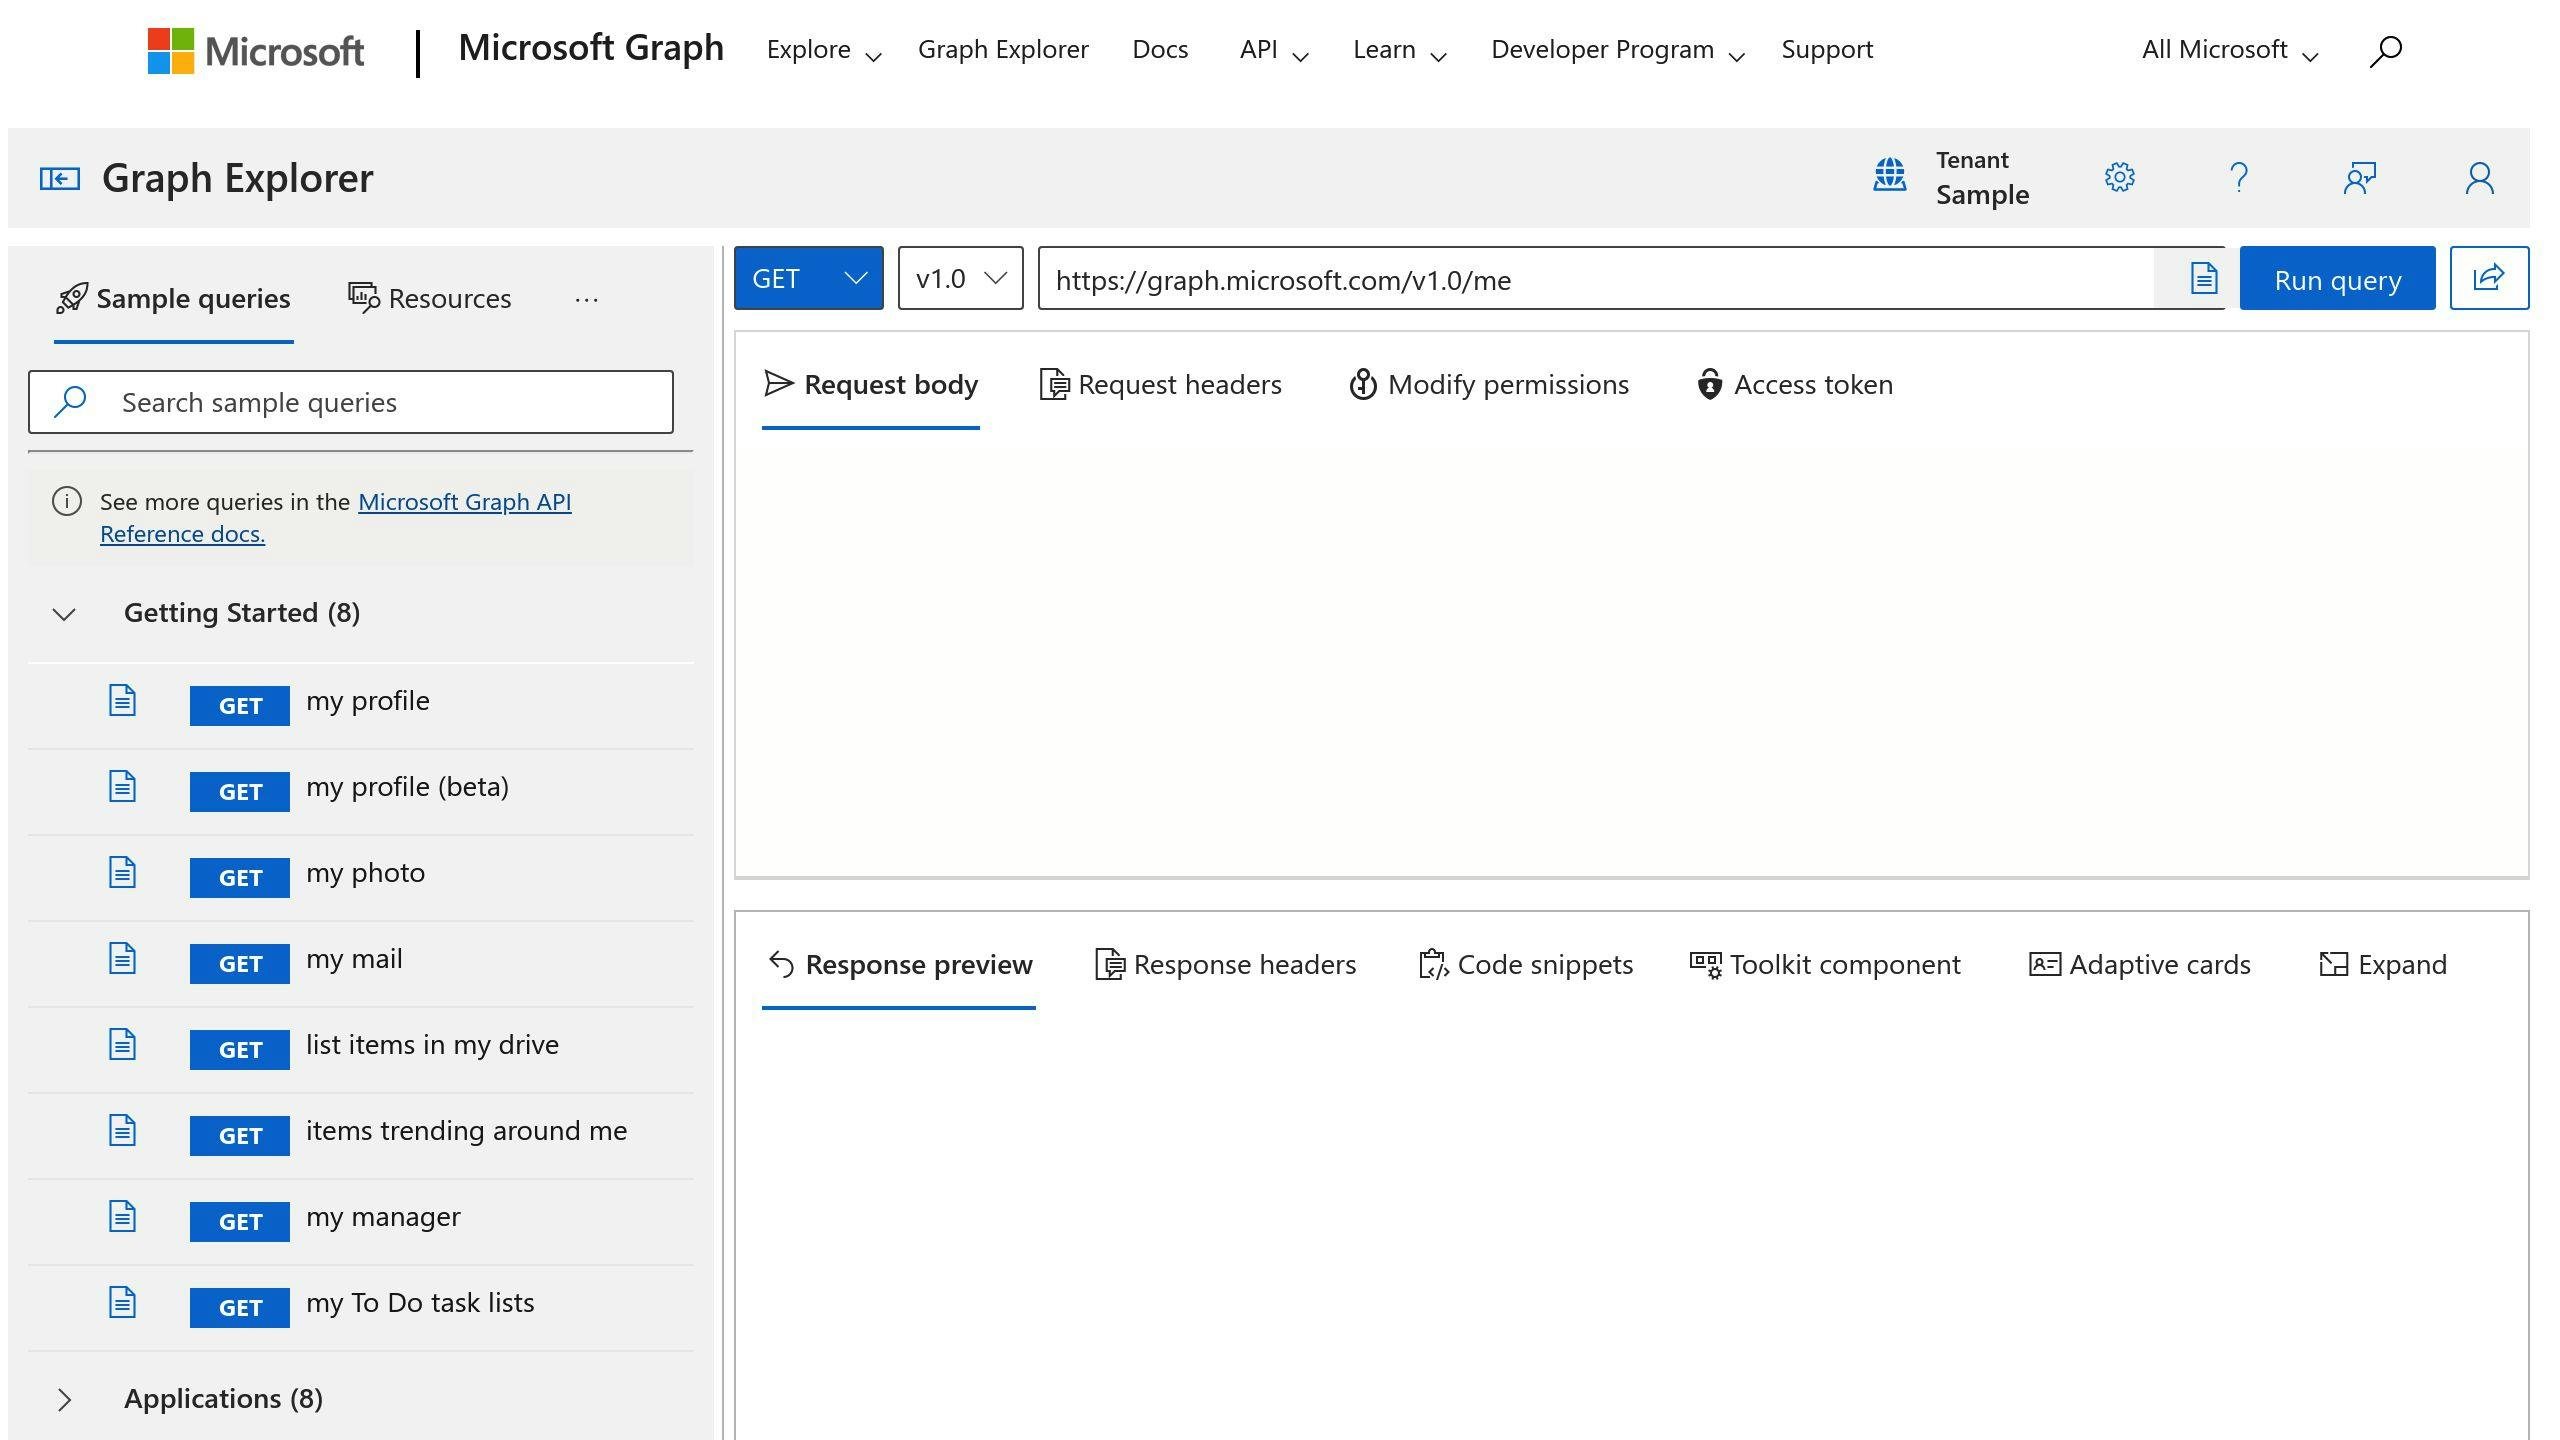Open docs icon for my photo query

(122, 872)
